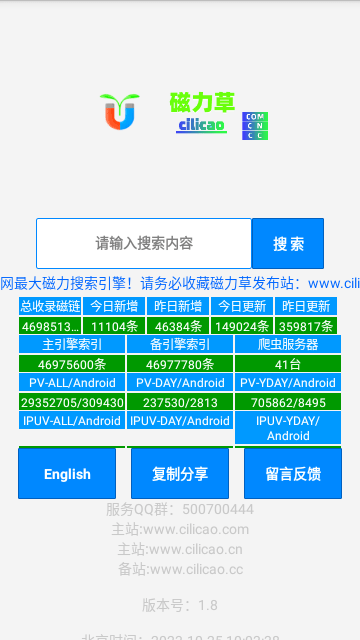Click the 11104条 value cell
The image size is (360, 640).
coord(114,326)
